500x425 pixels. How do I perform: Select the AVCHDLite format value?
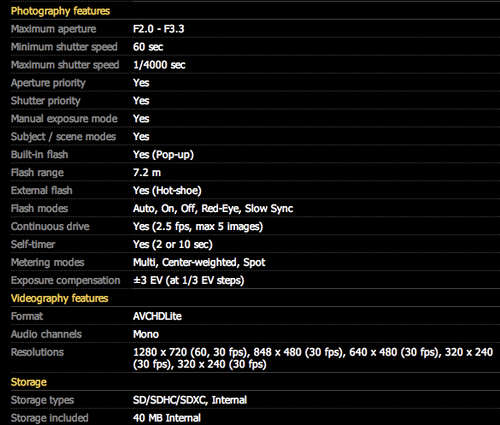coord(157,316)
